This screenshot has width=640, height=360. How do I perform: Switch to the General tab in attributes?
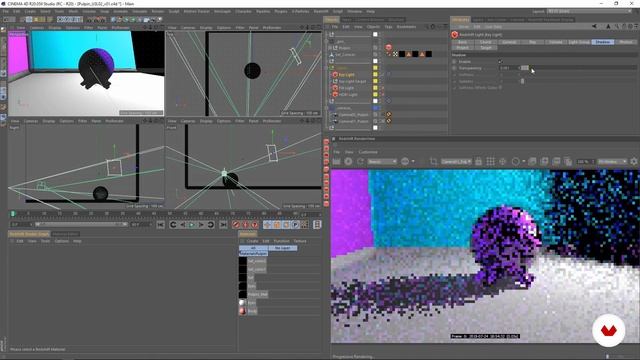pyautogui.click(x=509, y=42)
